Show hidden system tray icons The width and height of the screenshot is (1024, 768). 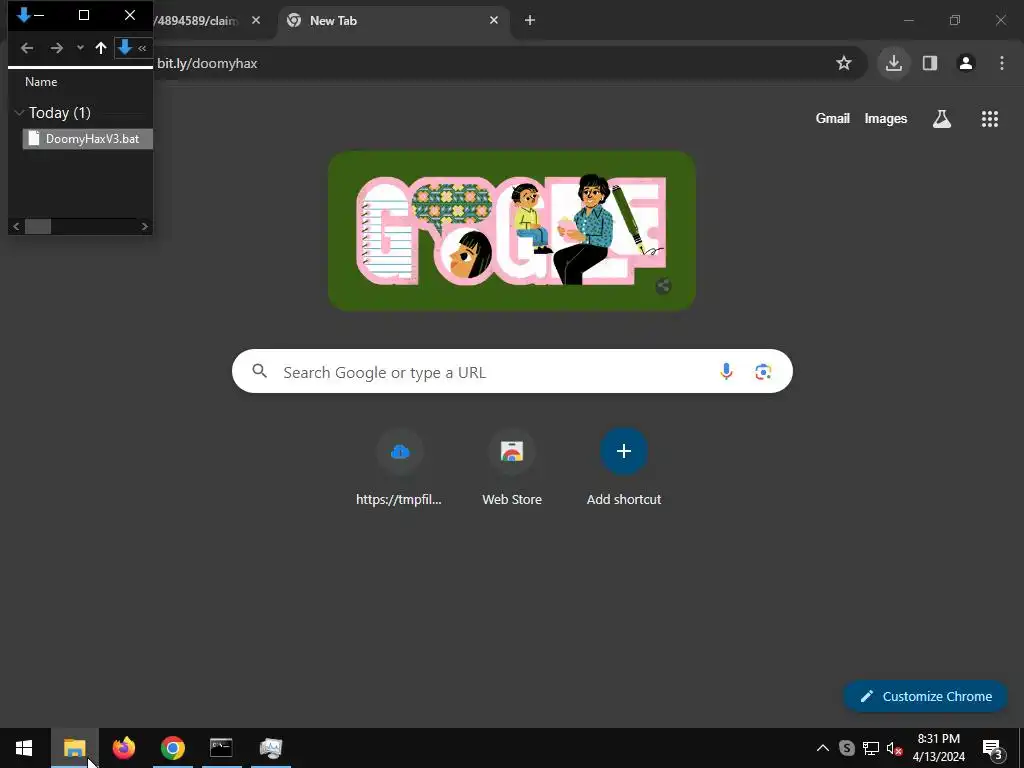[823, 748]
